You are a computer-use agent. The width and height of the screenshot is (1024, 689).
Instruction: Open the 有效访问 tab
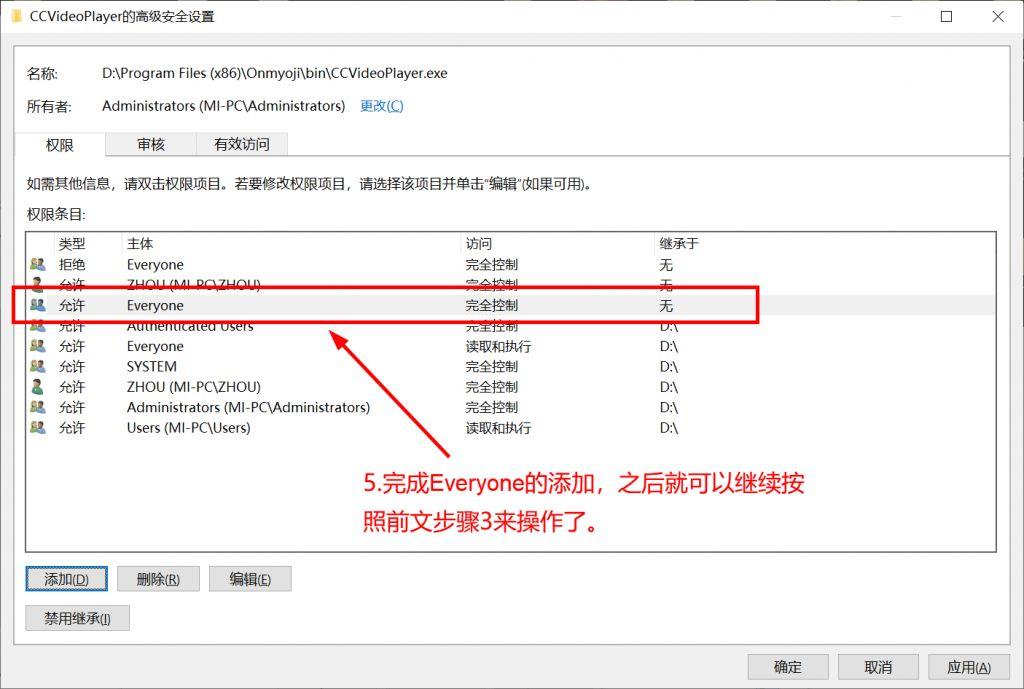click(241, 145)
